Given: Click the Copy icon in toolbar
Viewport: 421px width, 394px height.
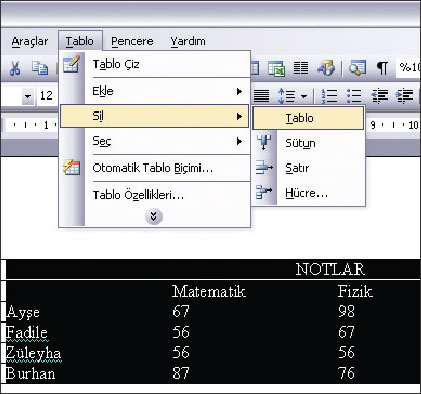Looking at the screenshot, I should point(40,68).
